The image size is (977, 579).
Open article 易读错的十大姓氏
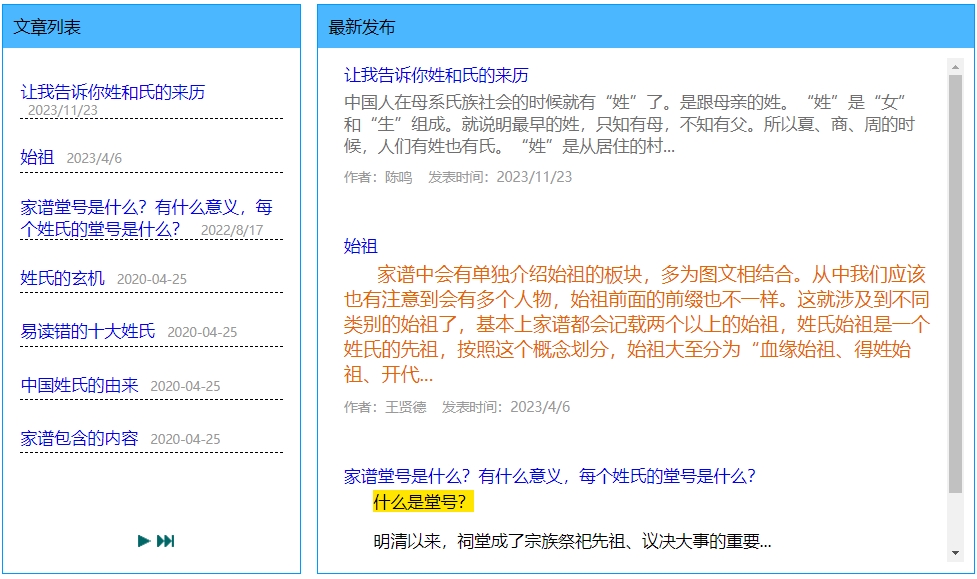pyautogui.click(x=88, y=331)
